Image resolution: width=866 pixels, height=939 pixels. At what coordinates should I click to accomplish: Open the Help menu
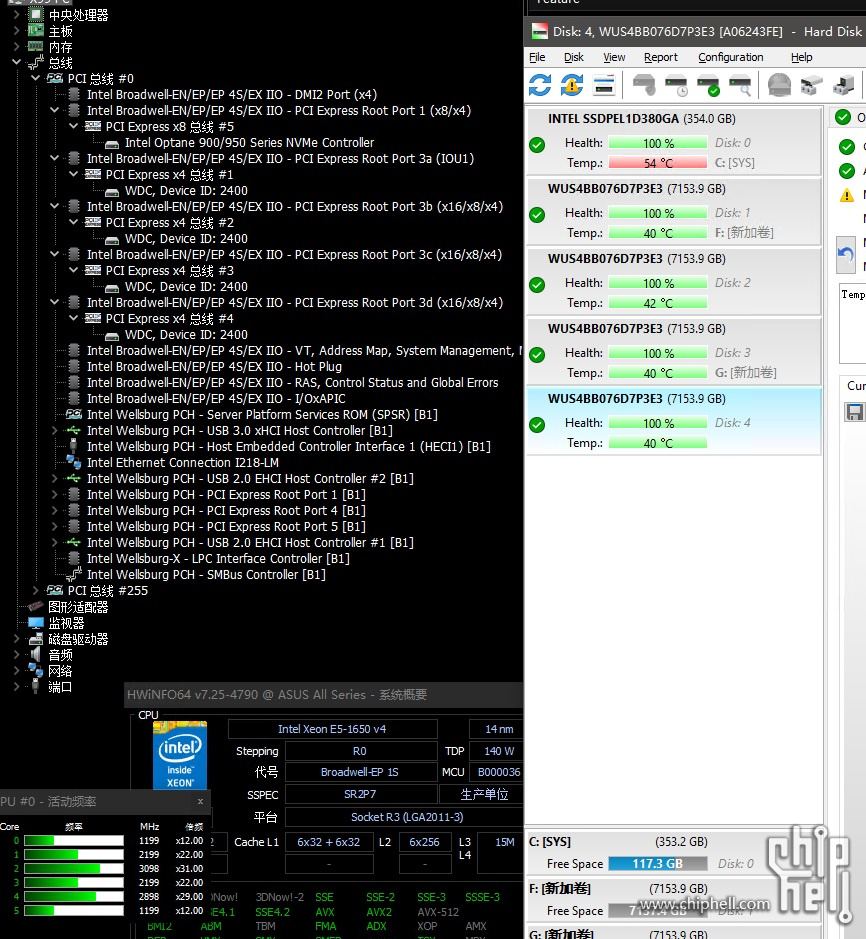[x=801, y=57]
